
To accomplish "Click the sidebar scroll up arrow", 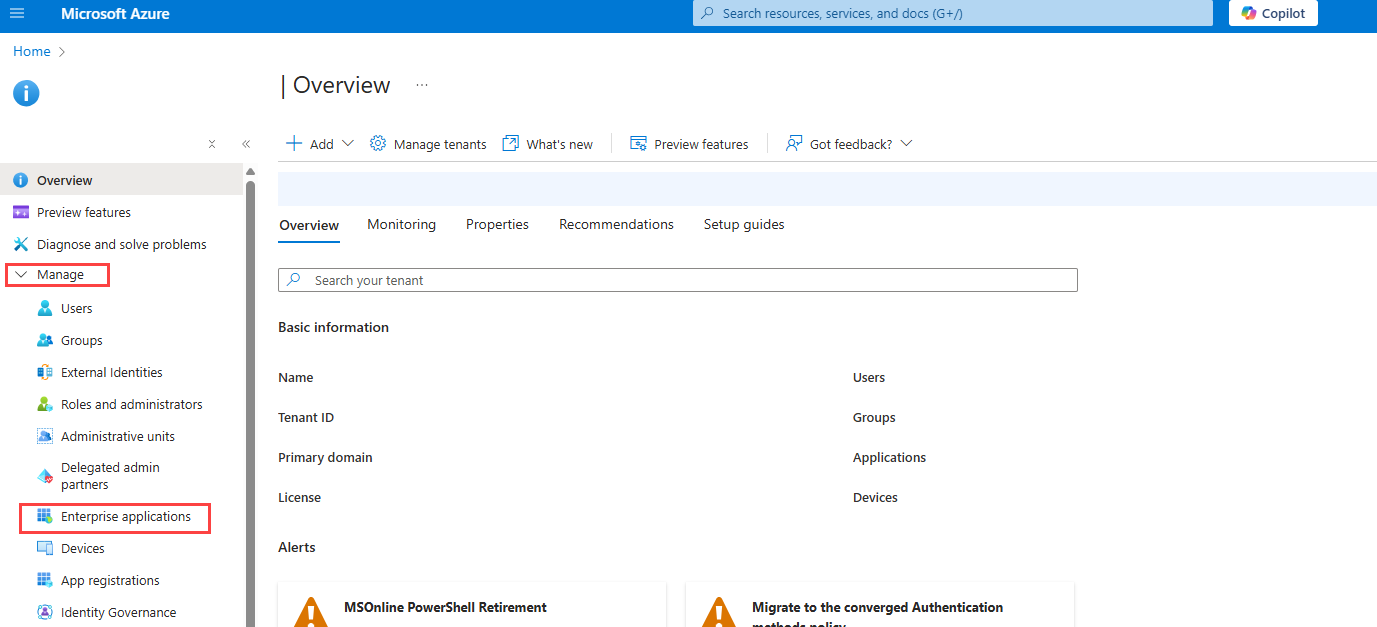I will click(x=250, y=172).
